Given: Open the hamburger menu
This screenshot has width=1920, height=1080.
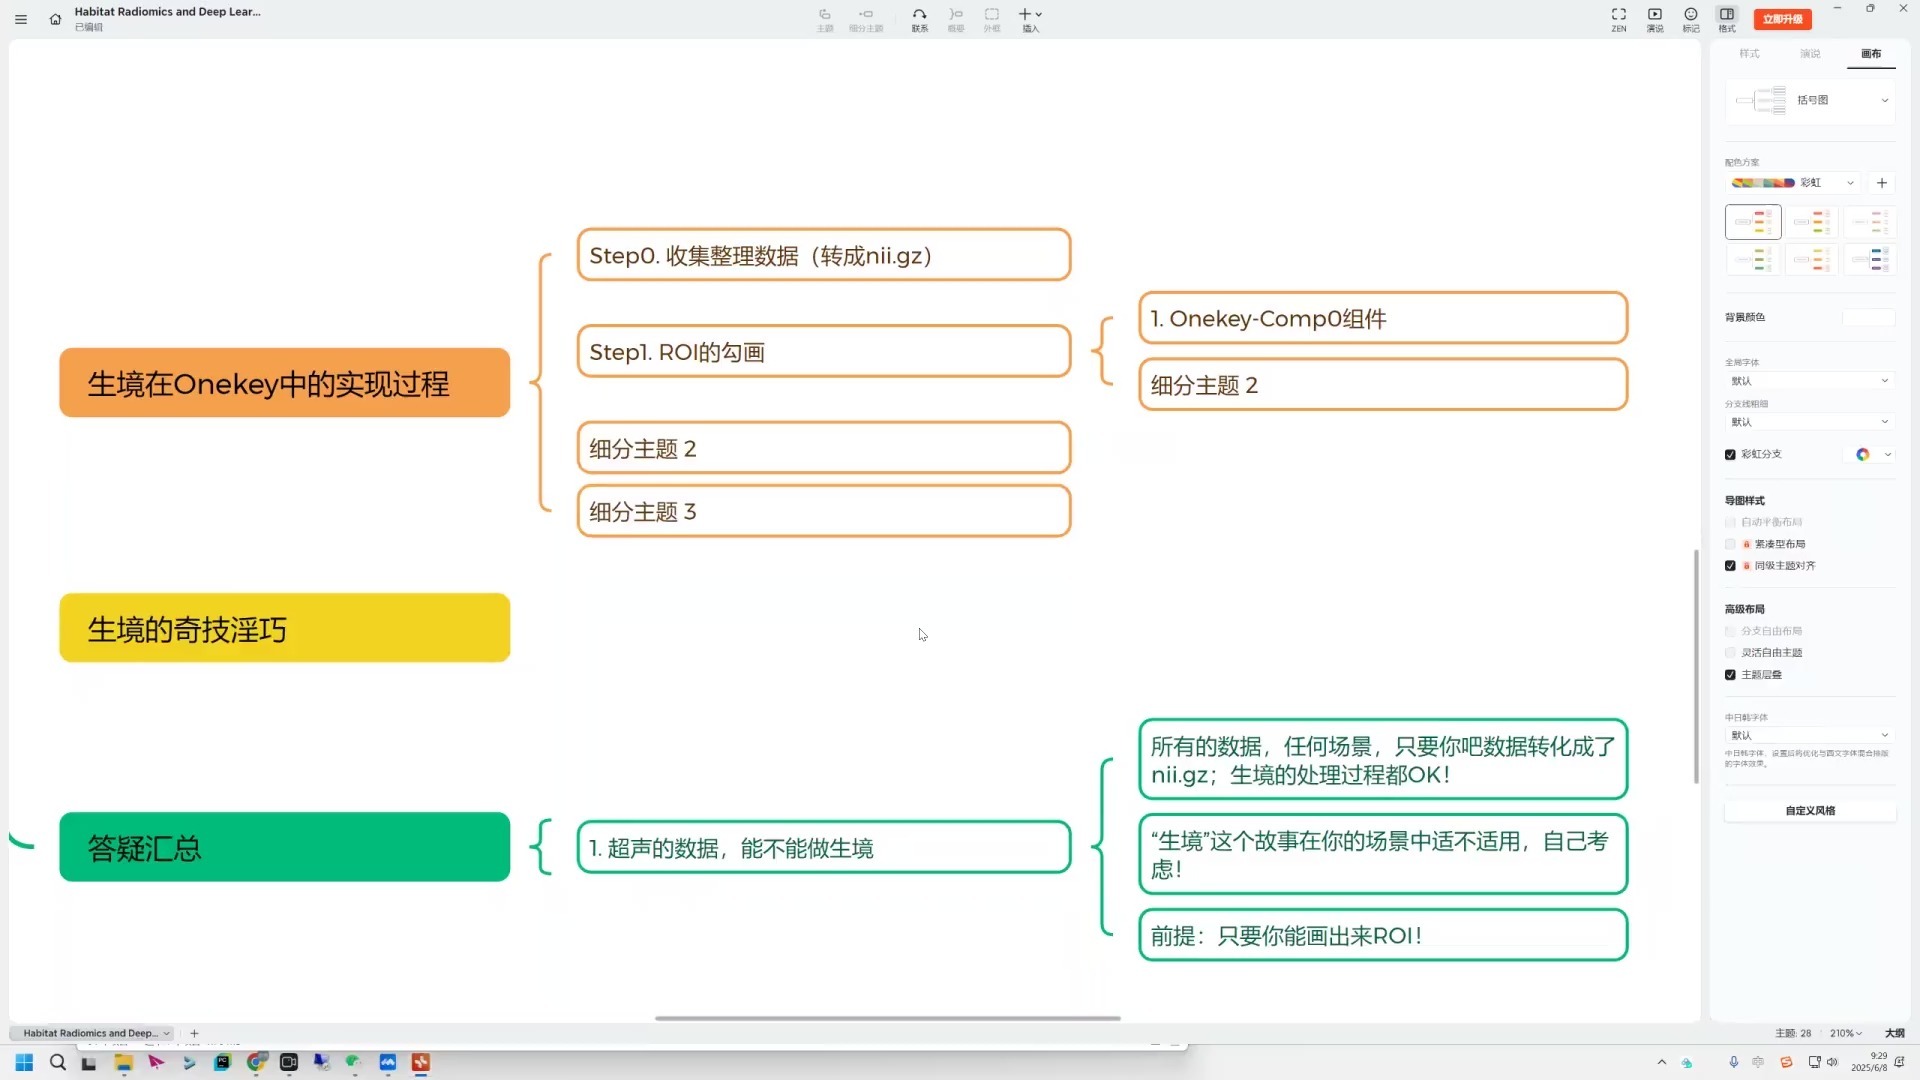Looking at the screenshot, I should pos(21,19).
